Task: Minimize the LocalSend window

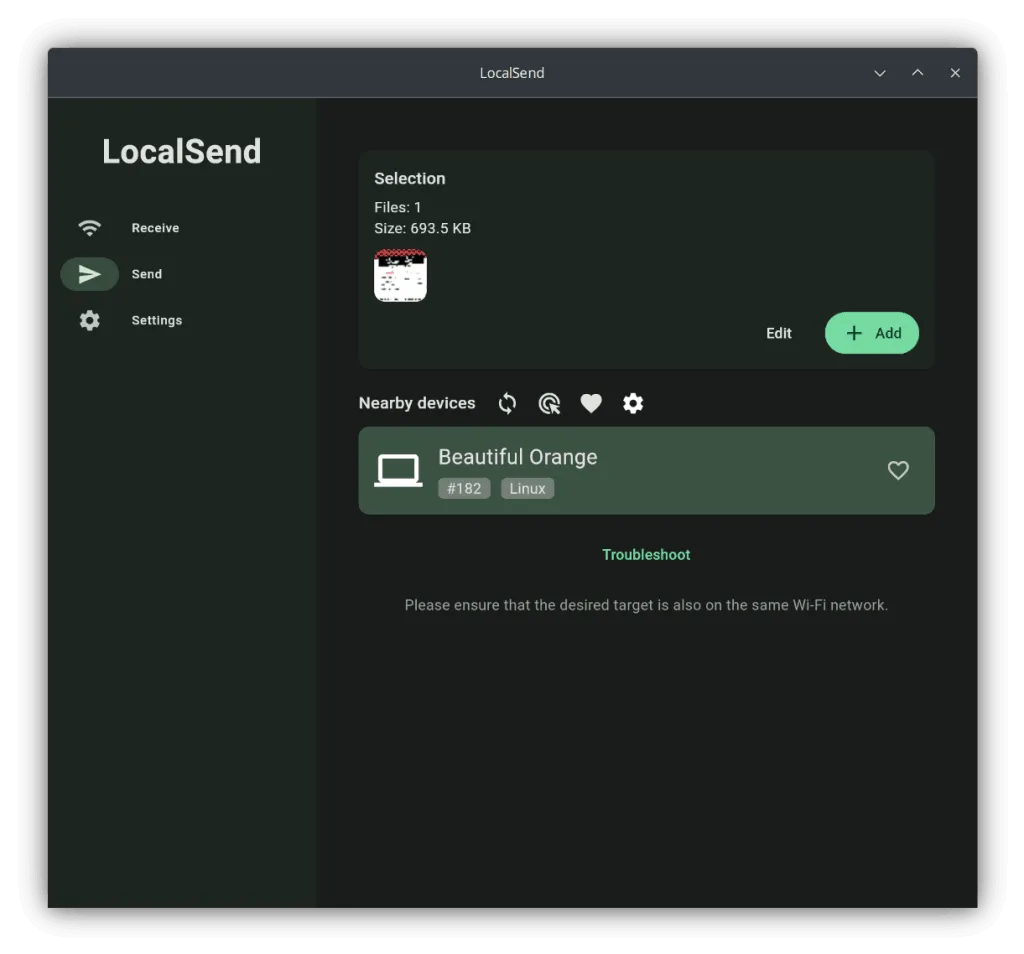Action: pos(880,73)
